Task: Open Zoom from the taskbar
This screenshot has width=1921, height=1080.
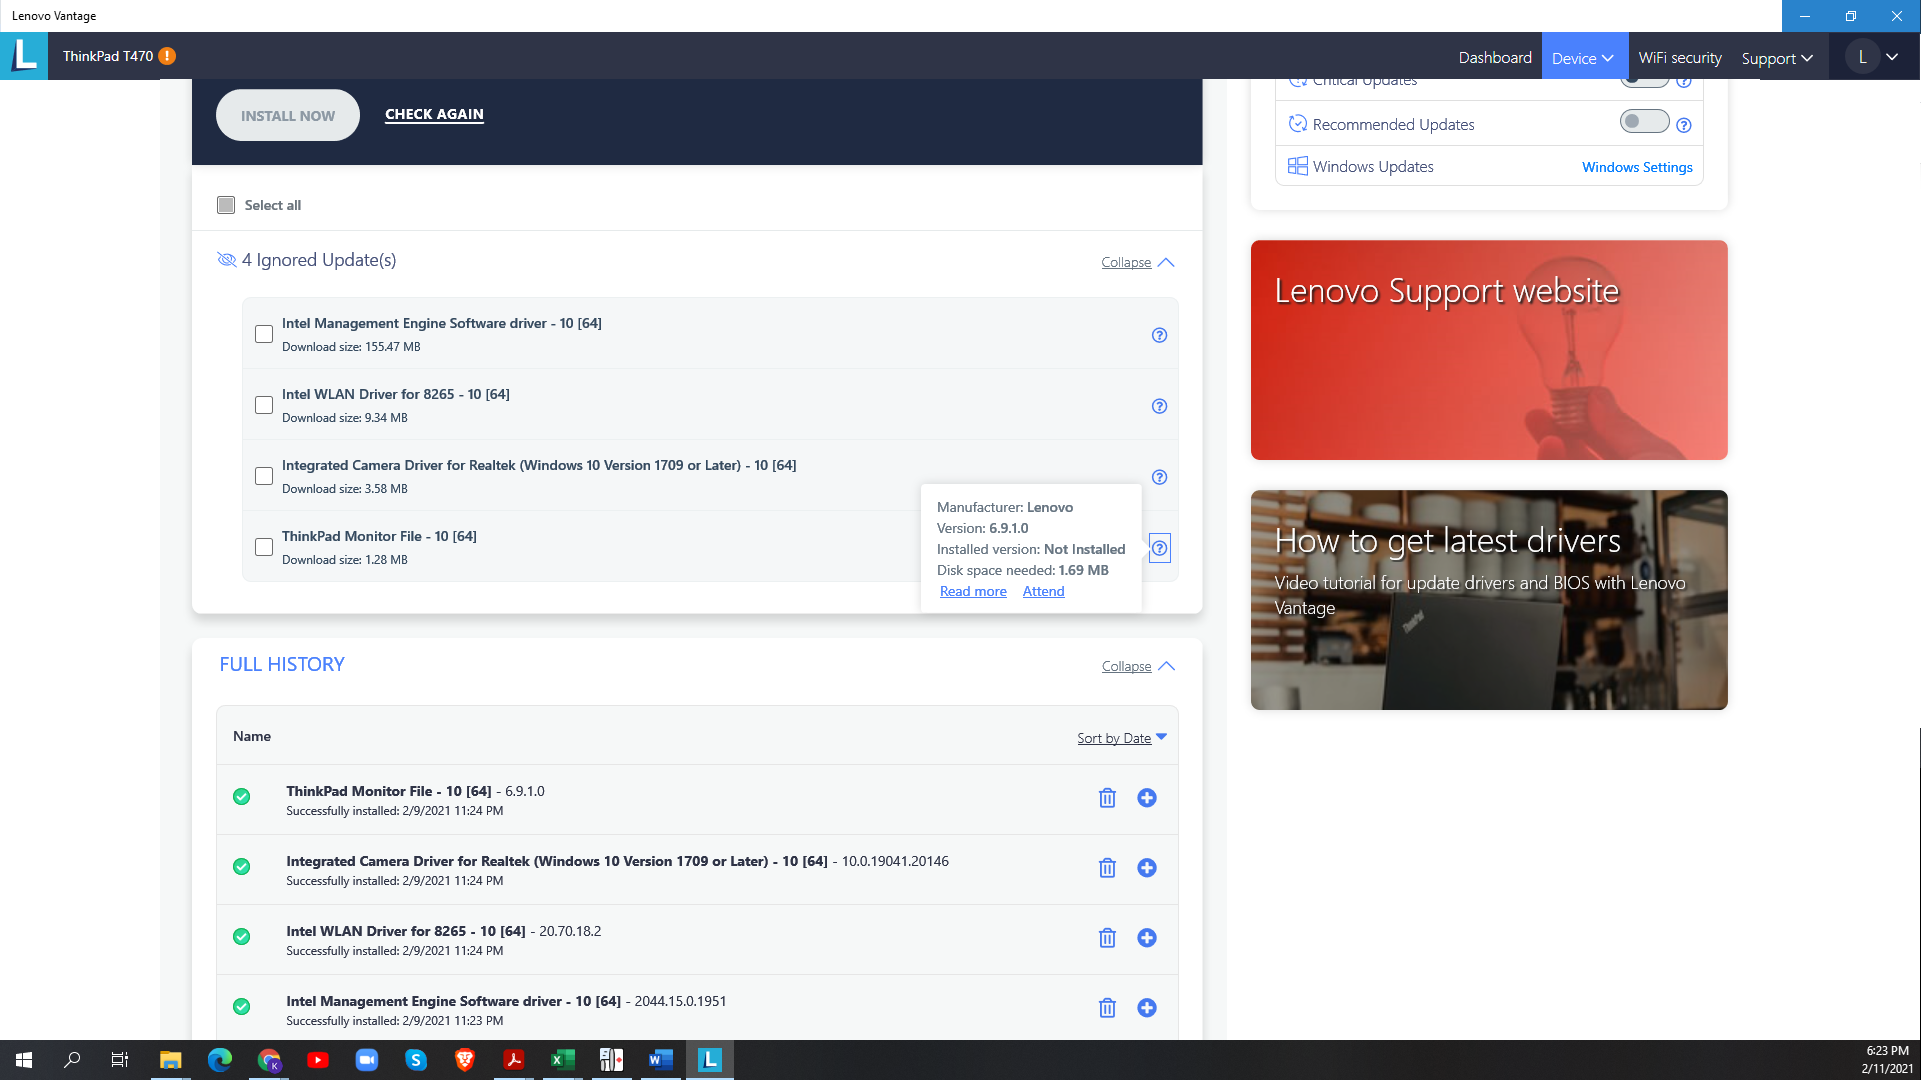Action: pyautogui.click(x=367, y=1060)
